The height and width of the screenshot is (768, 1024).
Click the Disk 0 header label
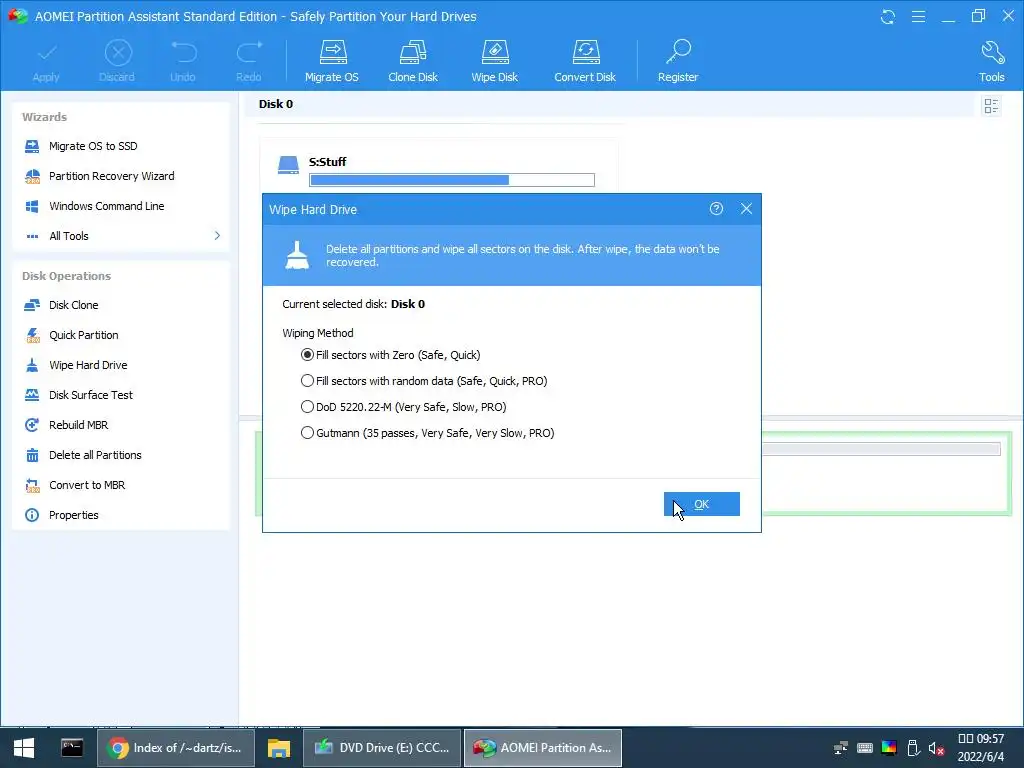pos(276,104)
